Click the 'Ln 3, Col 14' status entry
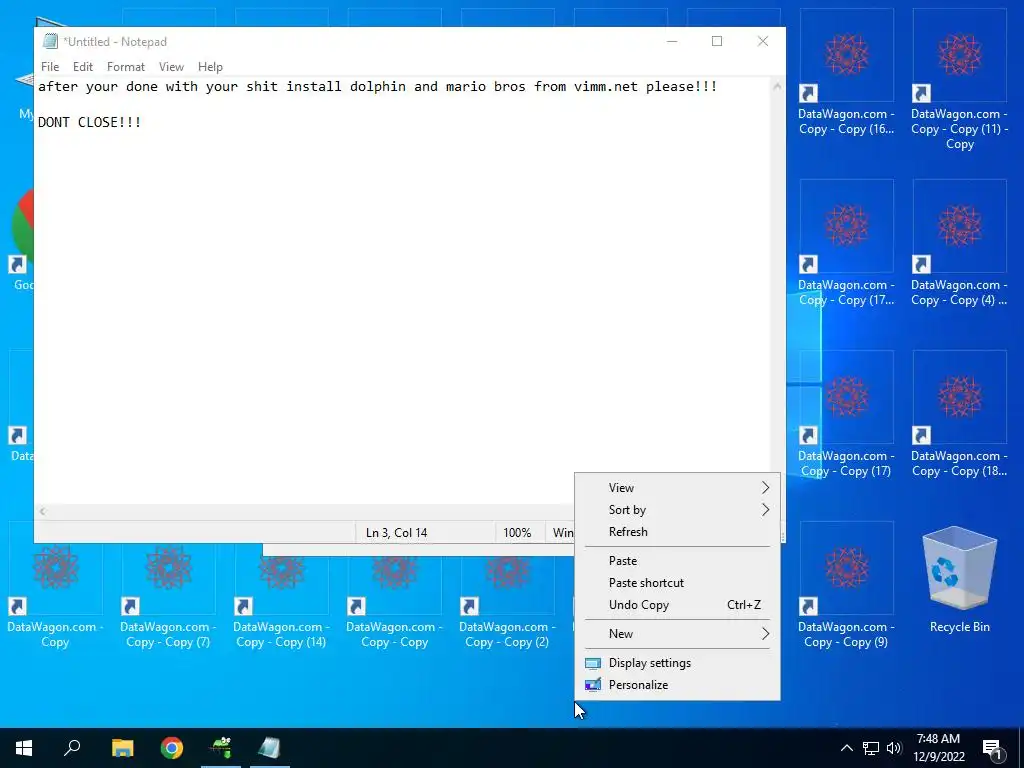This screenshot has width=1024, height=768. click(x=396, y=533)
